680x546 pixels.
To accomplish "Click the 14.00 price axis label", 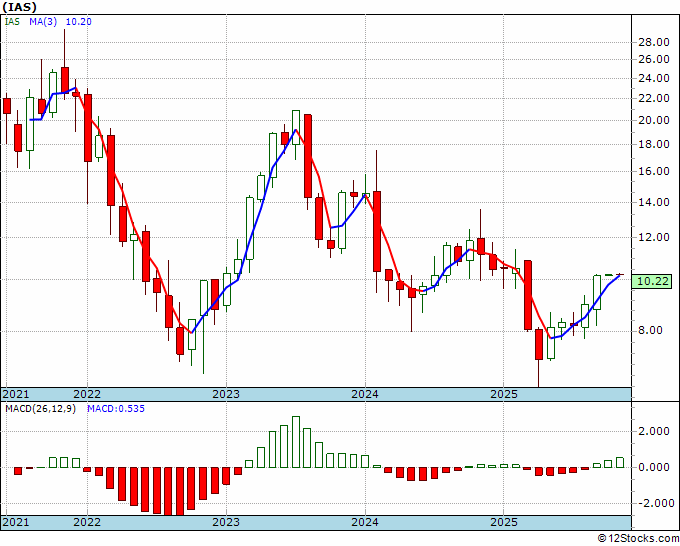I will pyautogui.click(x=653, y=202).
